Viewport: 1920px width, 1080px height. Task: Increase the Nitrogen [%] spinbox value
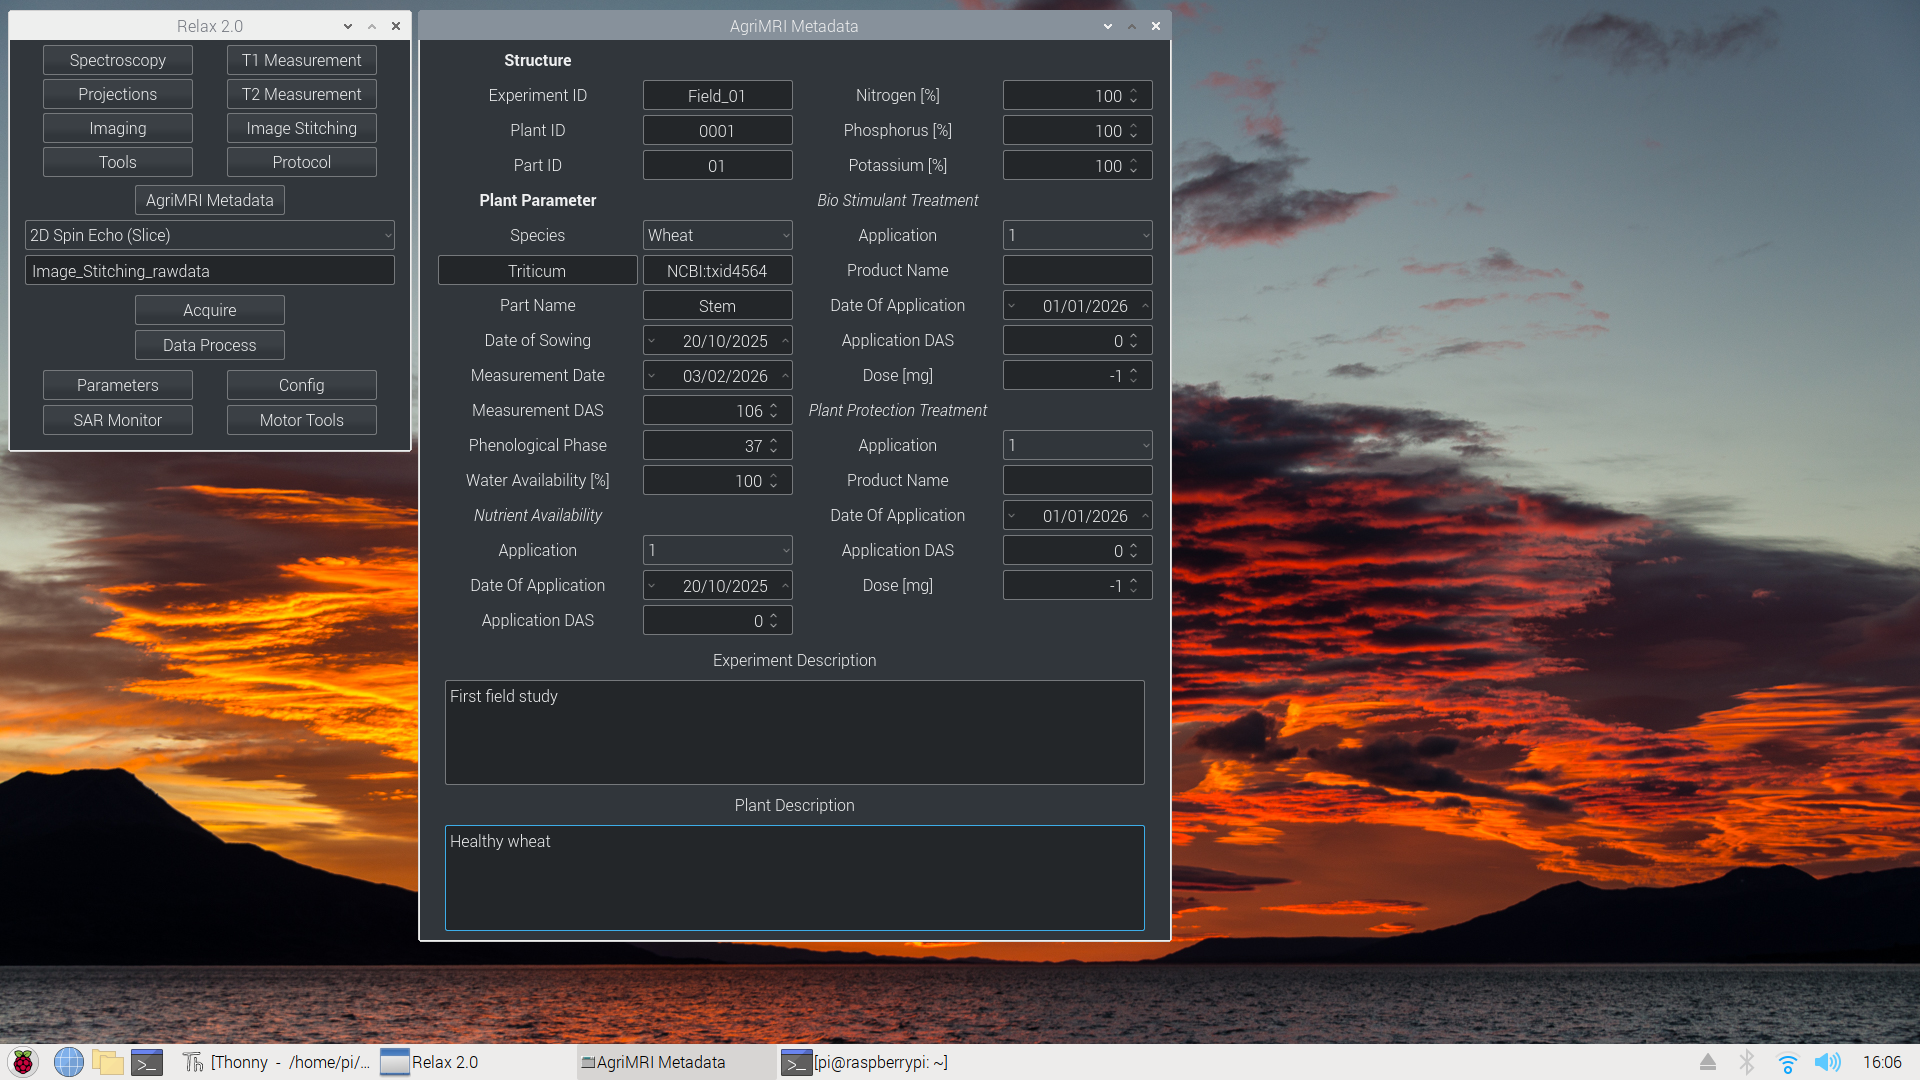click(1133, 91)
